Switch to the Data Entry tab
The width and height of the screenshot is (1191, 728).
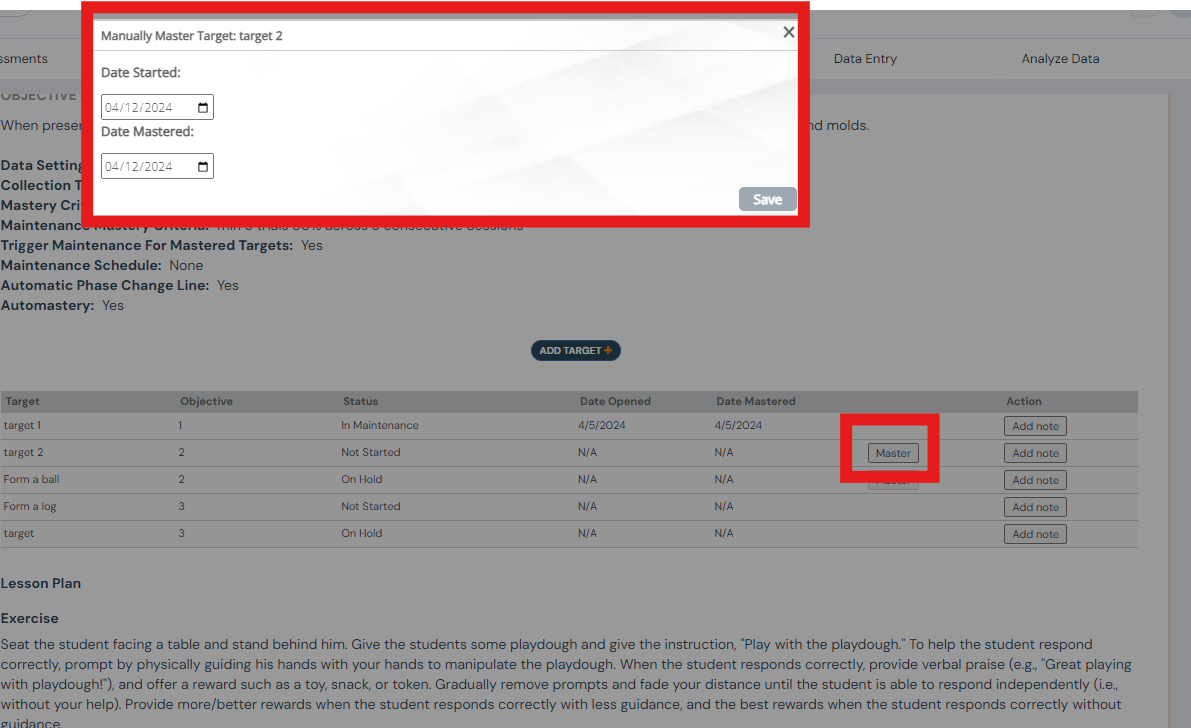point(865,59)
